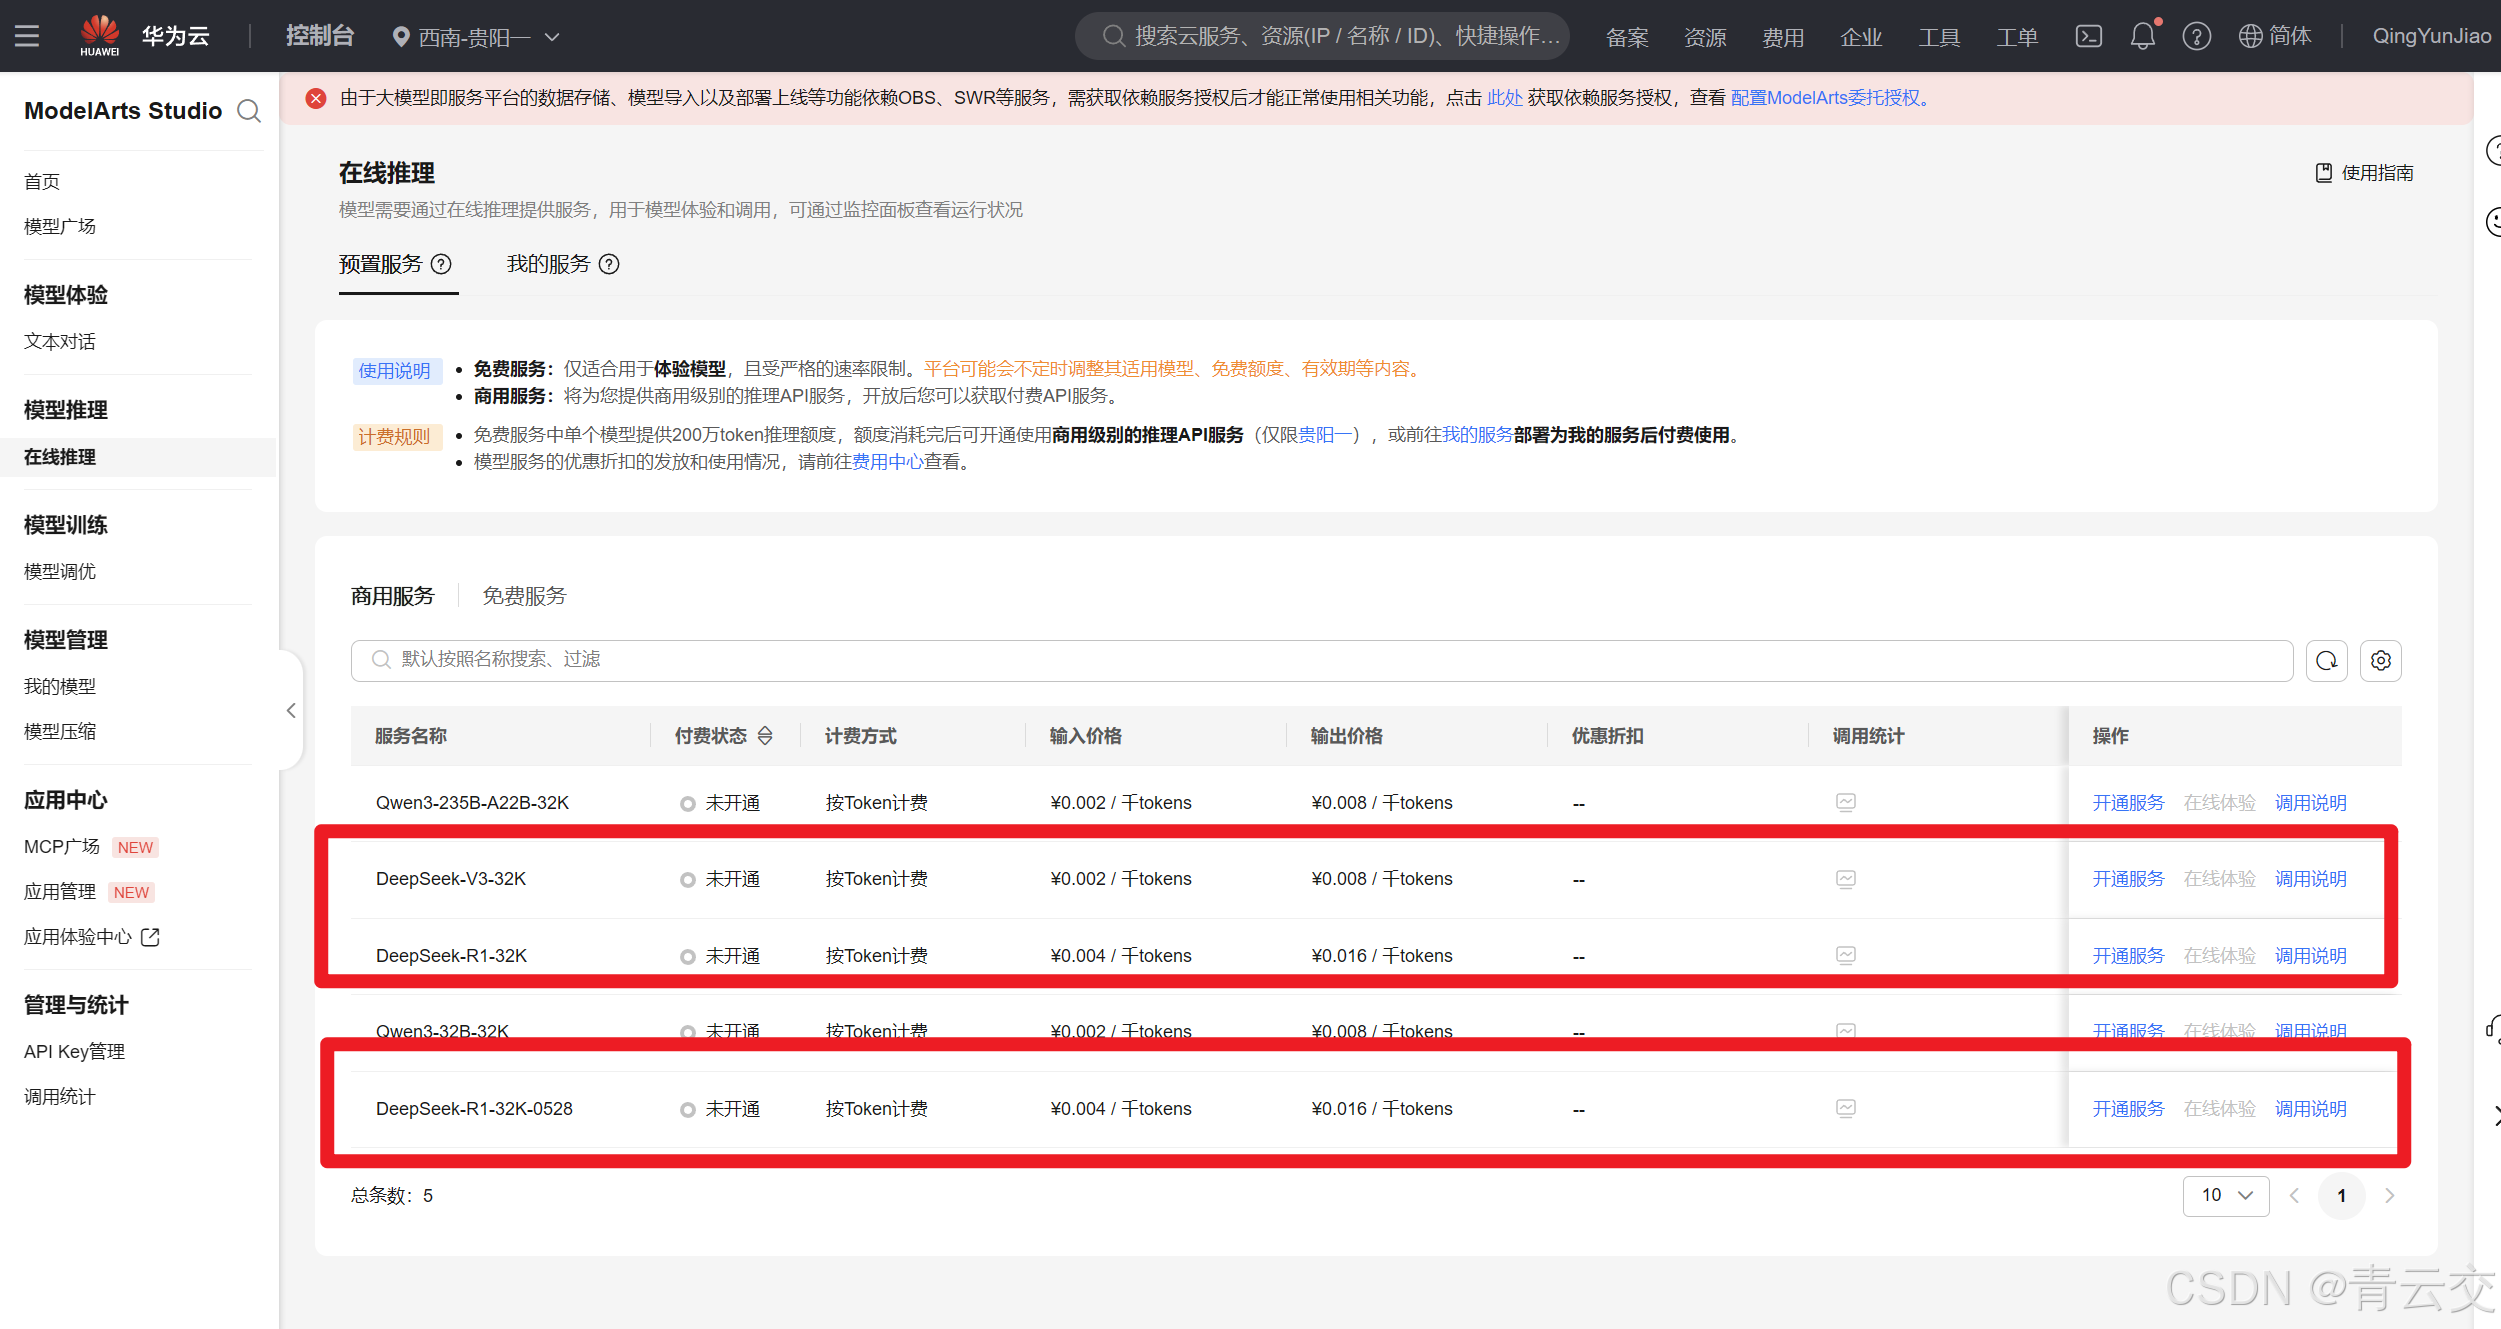Click the location pin icon
Viewport: 2501px width, 1329px height.
tap(401, 37)
